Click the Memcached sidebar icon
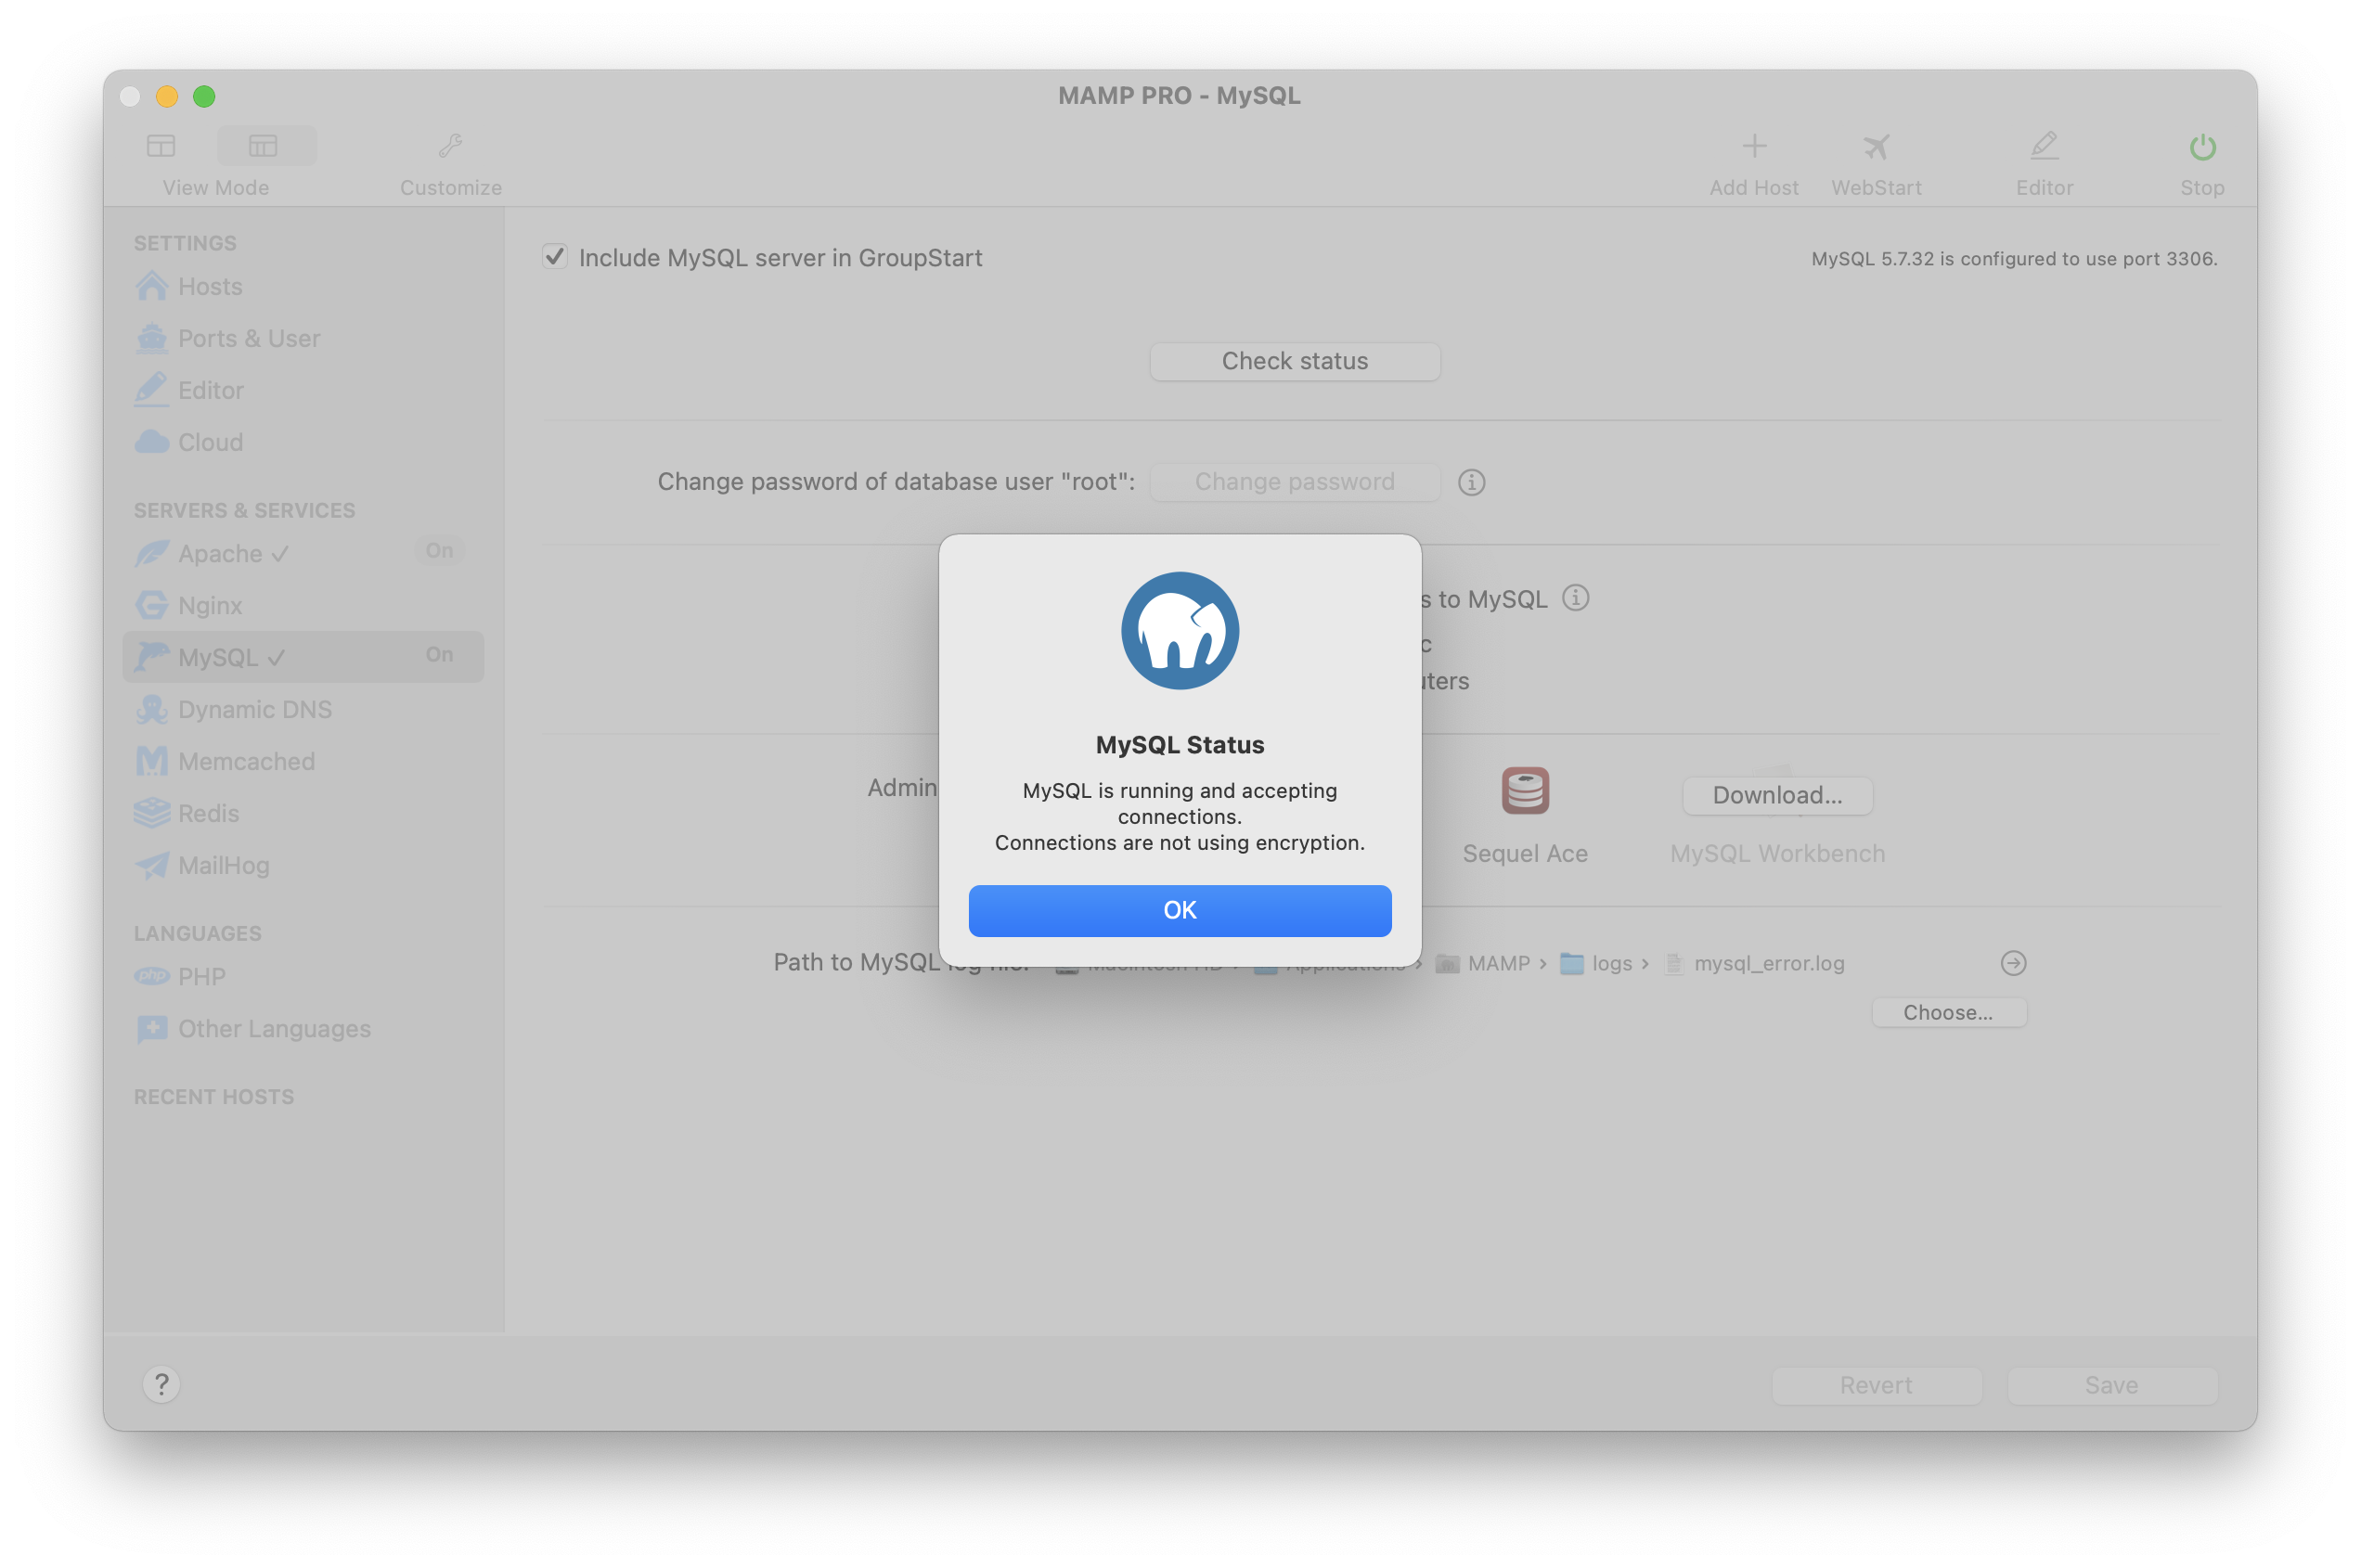 click(x=151, y=761)
